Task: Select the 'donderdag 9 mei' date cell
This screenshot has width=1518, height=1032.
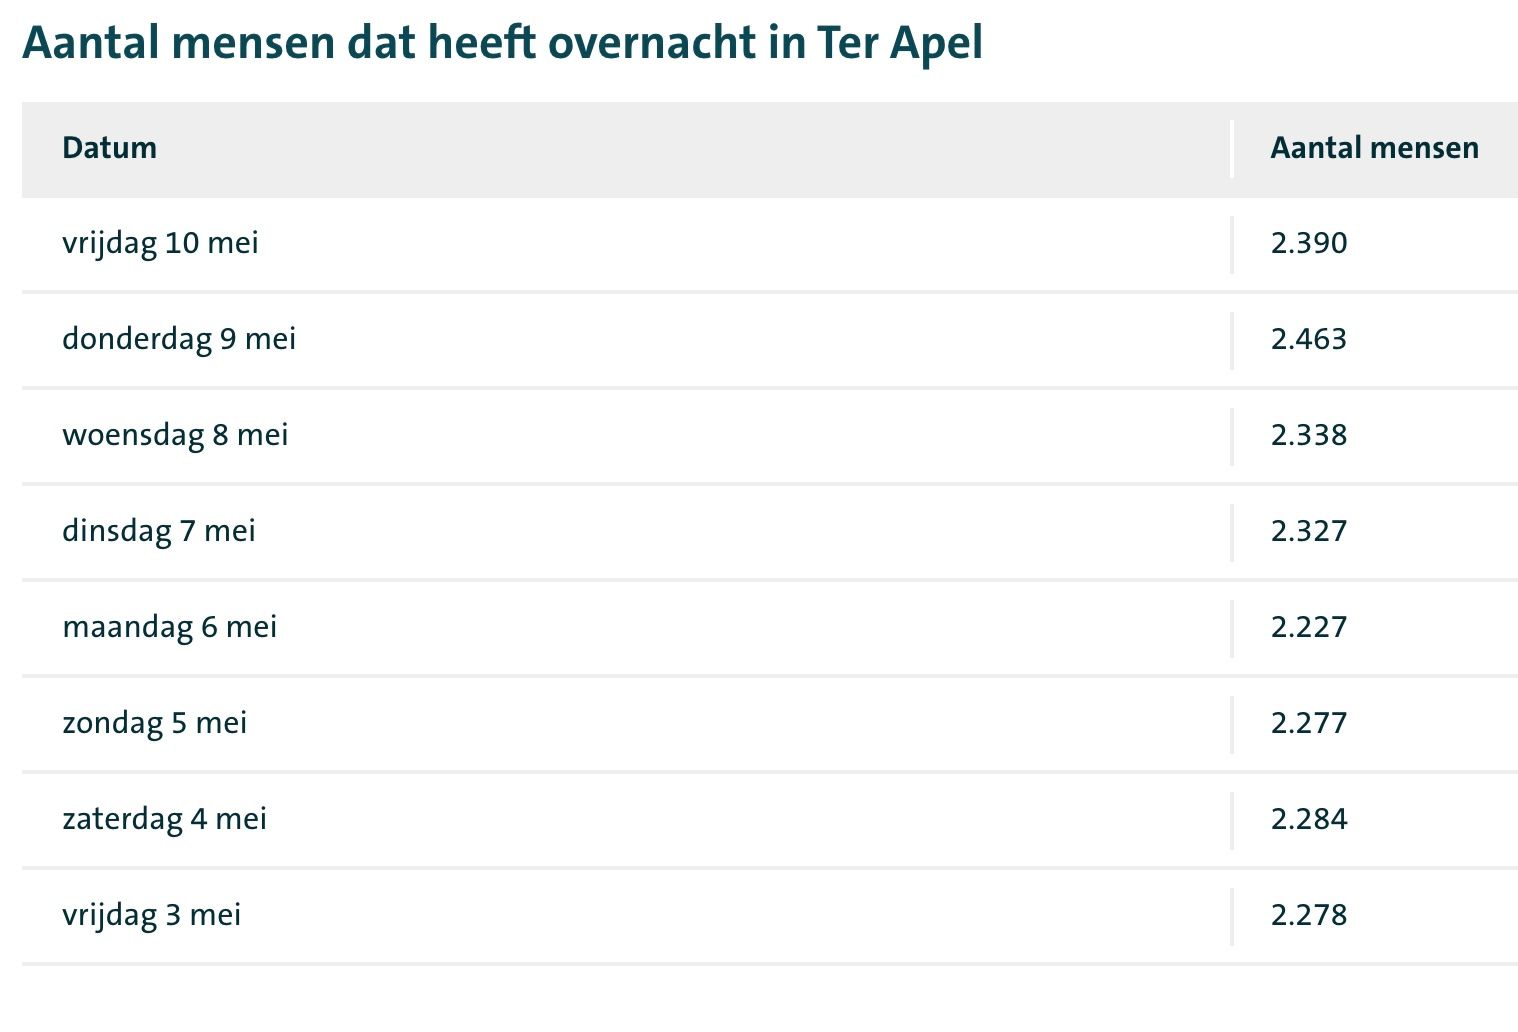Action: pos(179,339)
